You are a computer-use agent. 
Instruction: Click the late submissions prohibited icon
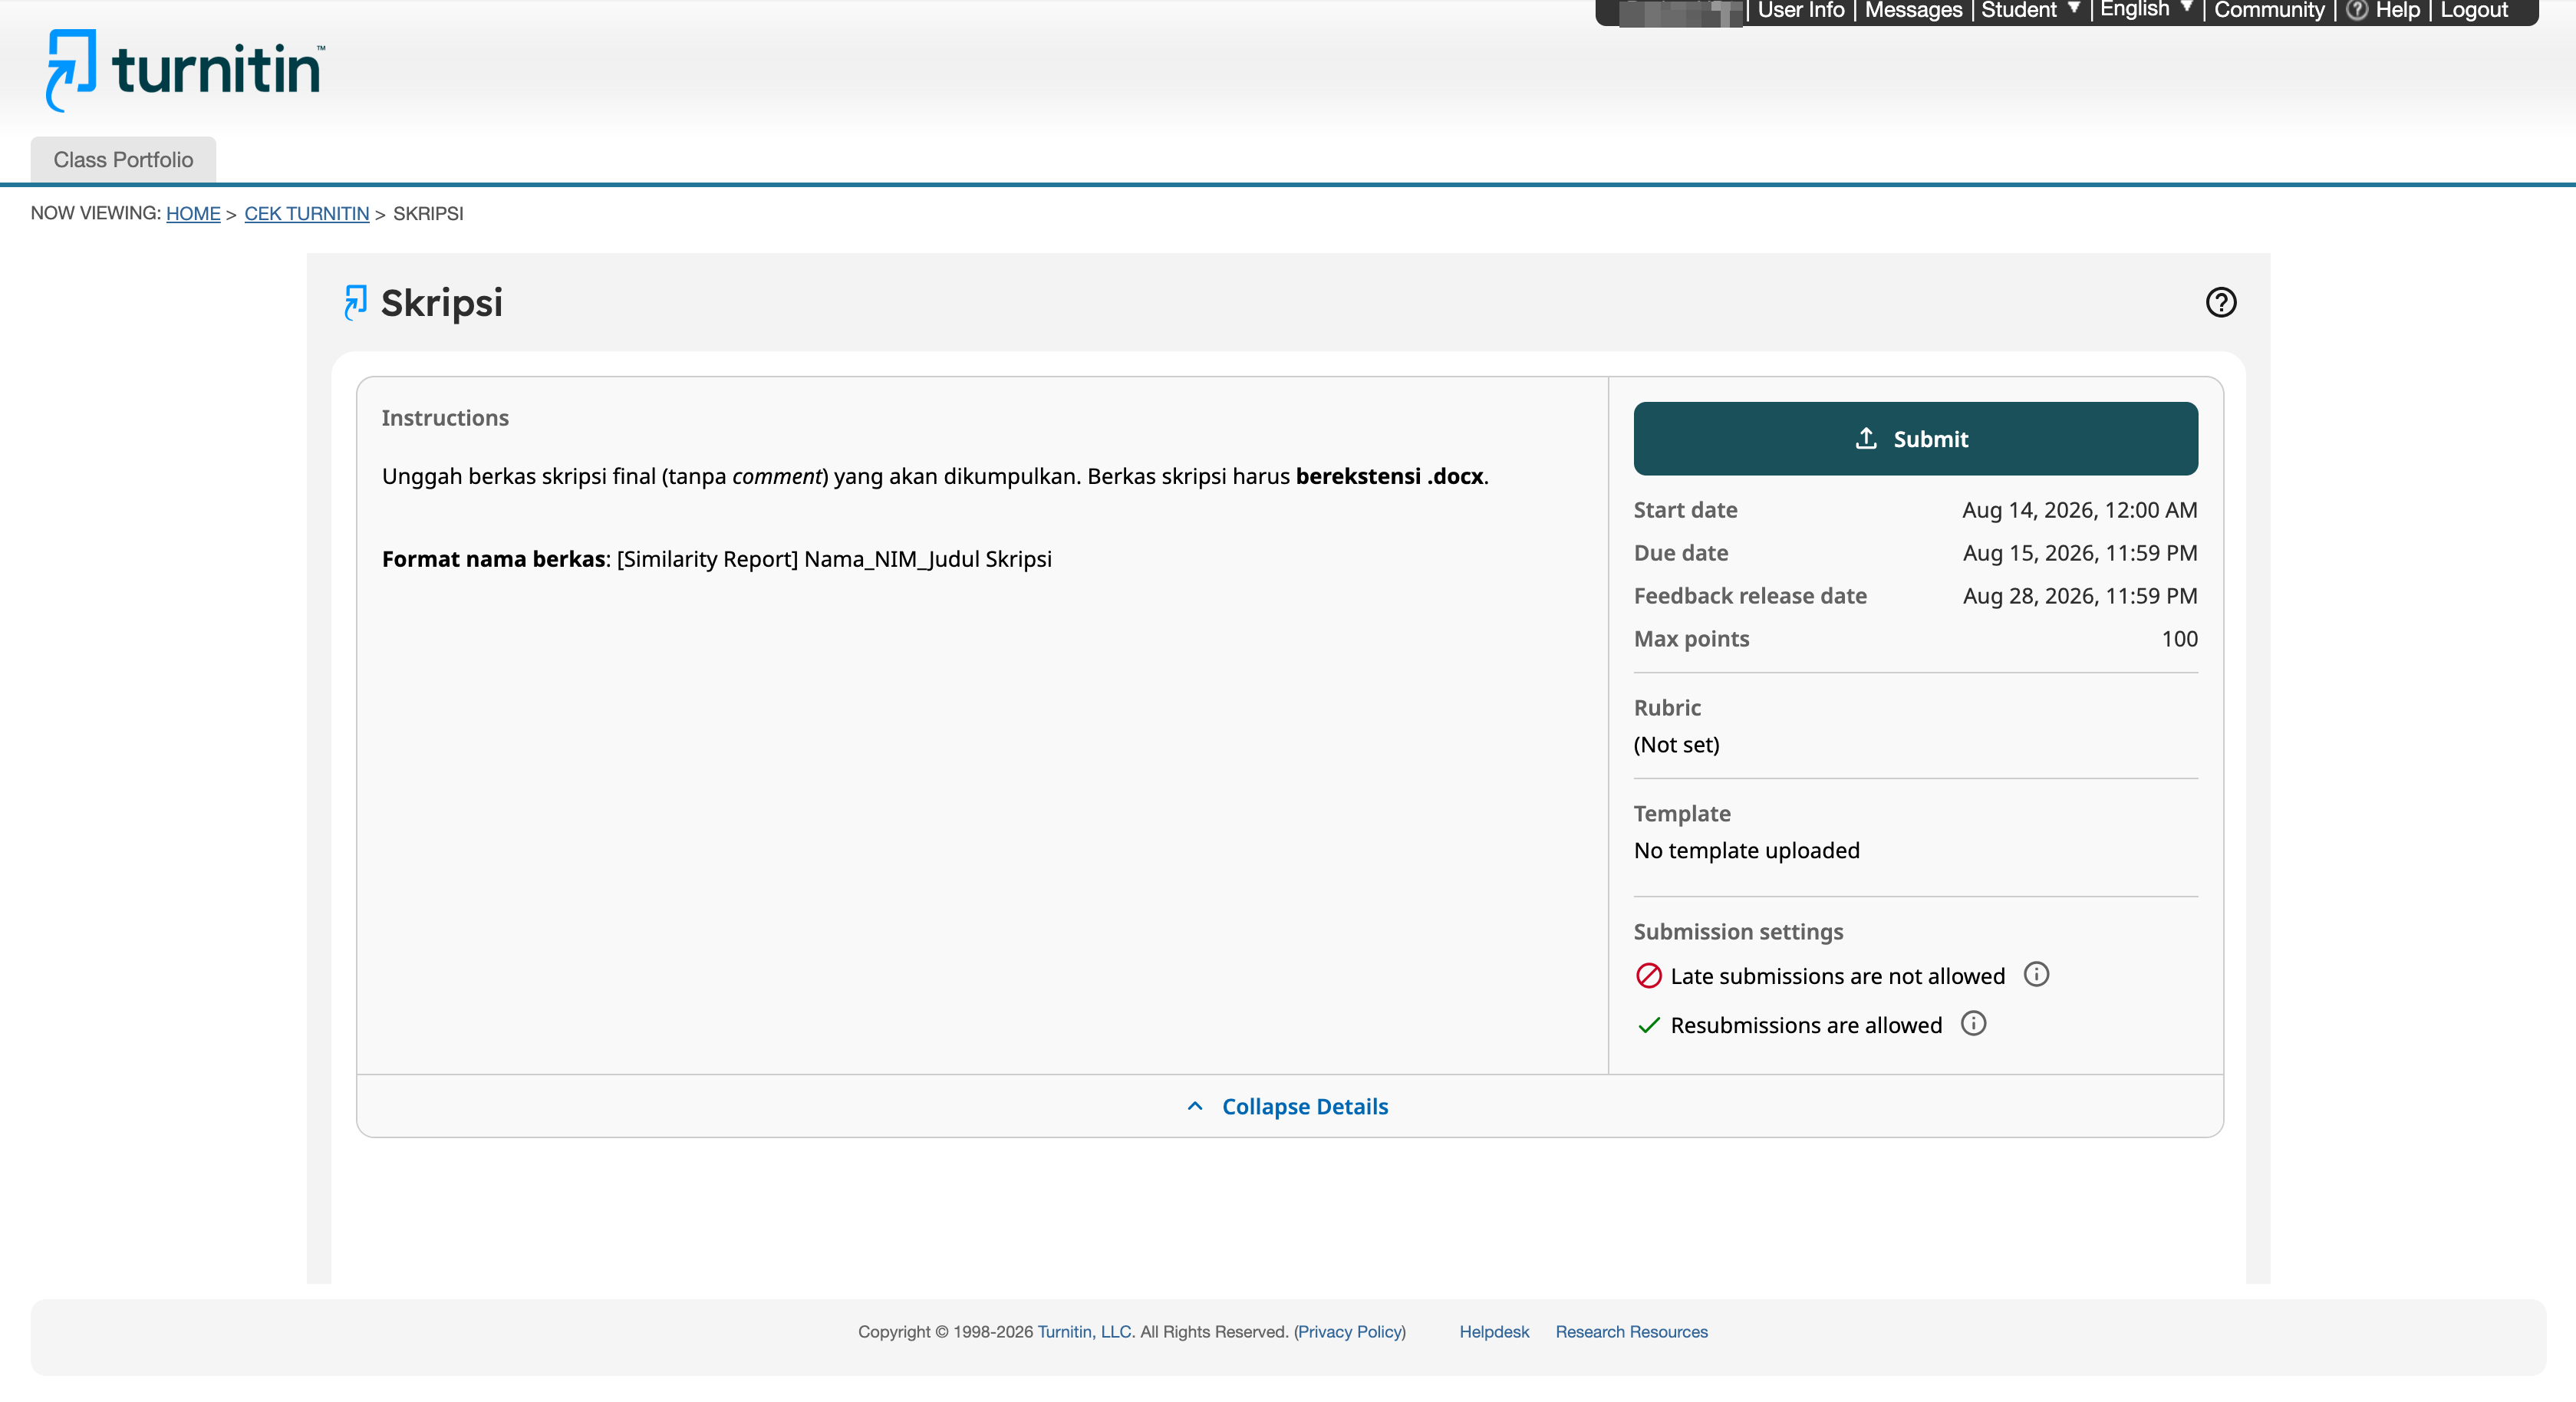click(x=1648, y=975)
